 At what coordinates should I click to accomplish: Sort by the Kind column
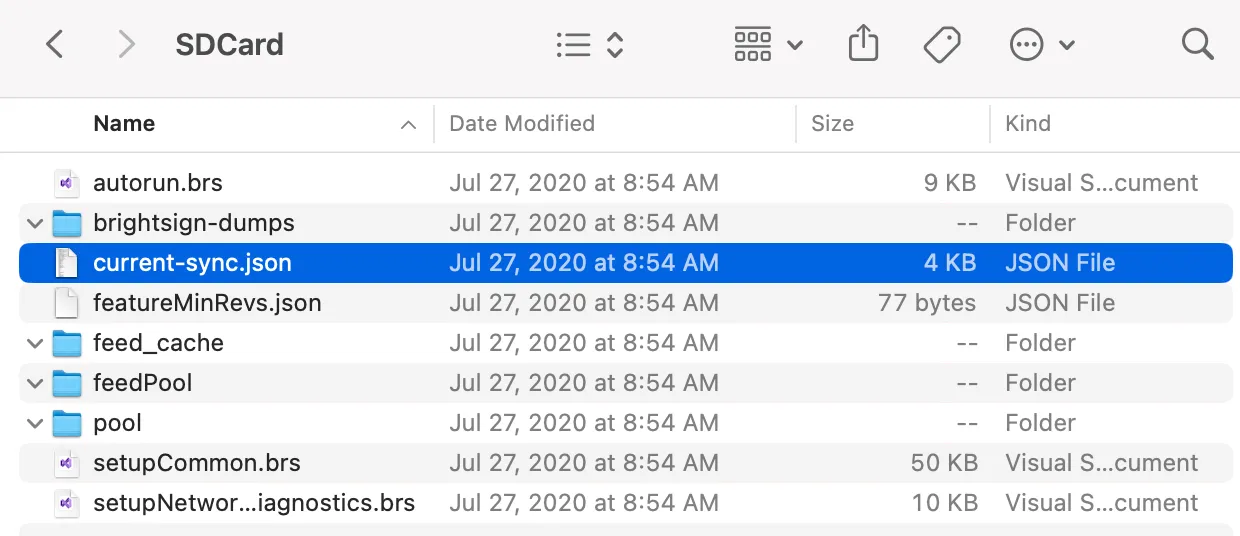(1028, 124)
